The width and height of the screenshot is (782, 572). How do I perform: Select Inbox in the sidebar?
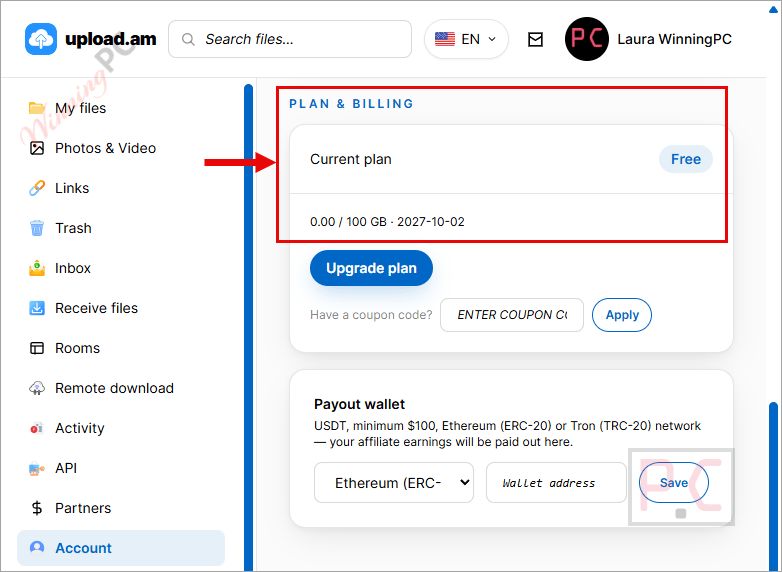[x=73, y=268]
